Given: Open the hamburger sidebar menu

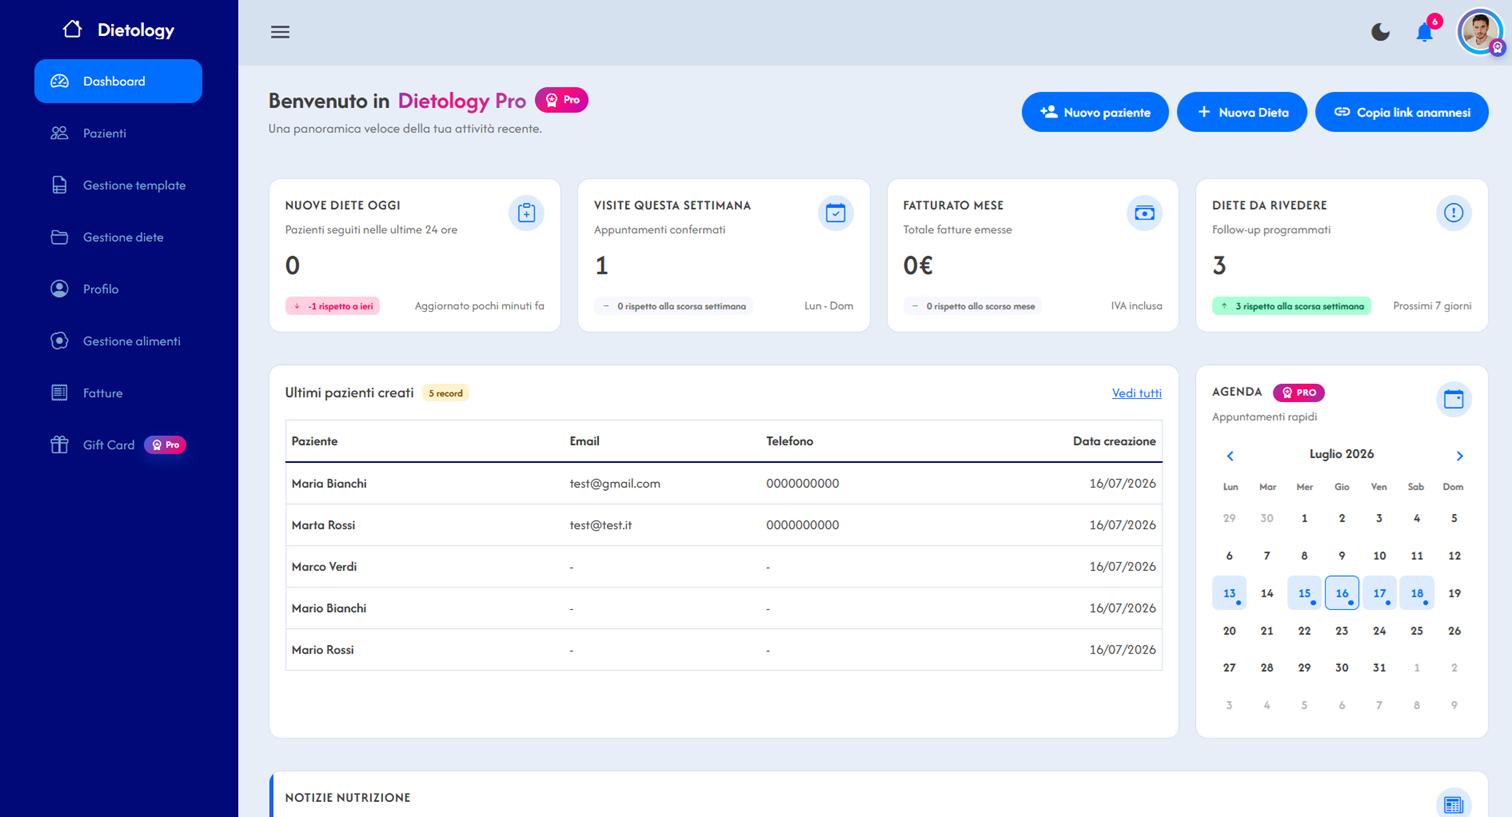Looking at the screenshot, I should (x=280, y=32).
